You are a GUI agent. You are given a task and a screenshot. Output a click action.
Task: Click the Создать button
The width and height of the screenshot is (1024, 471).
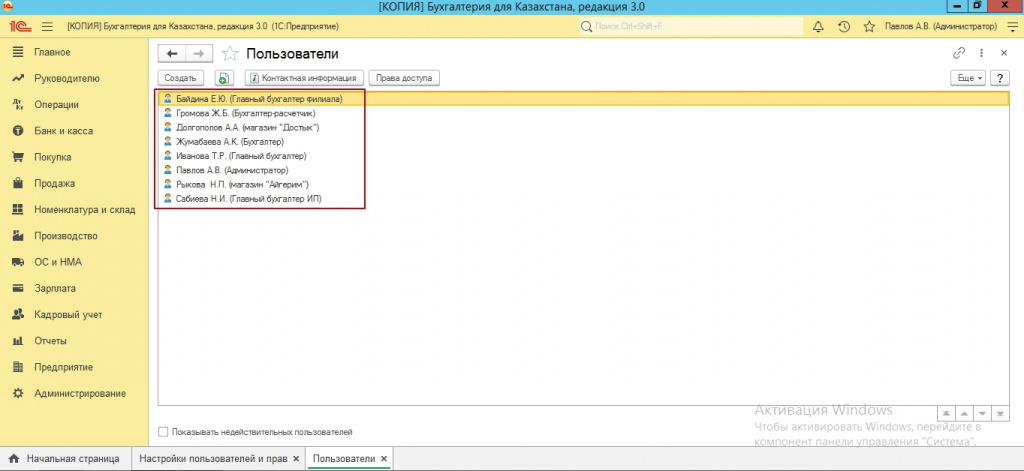tap(181, 78)
